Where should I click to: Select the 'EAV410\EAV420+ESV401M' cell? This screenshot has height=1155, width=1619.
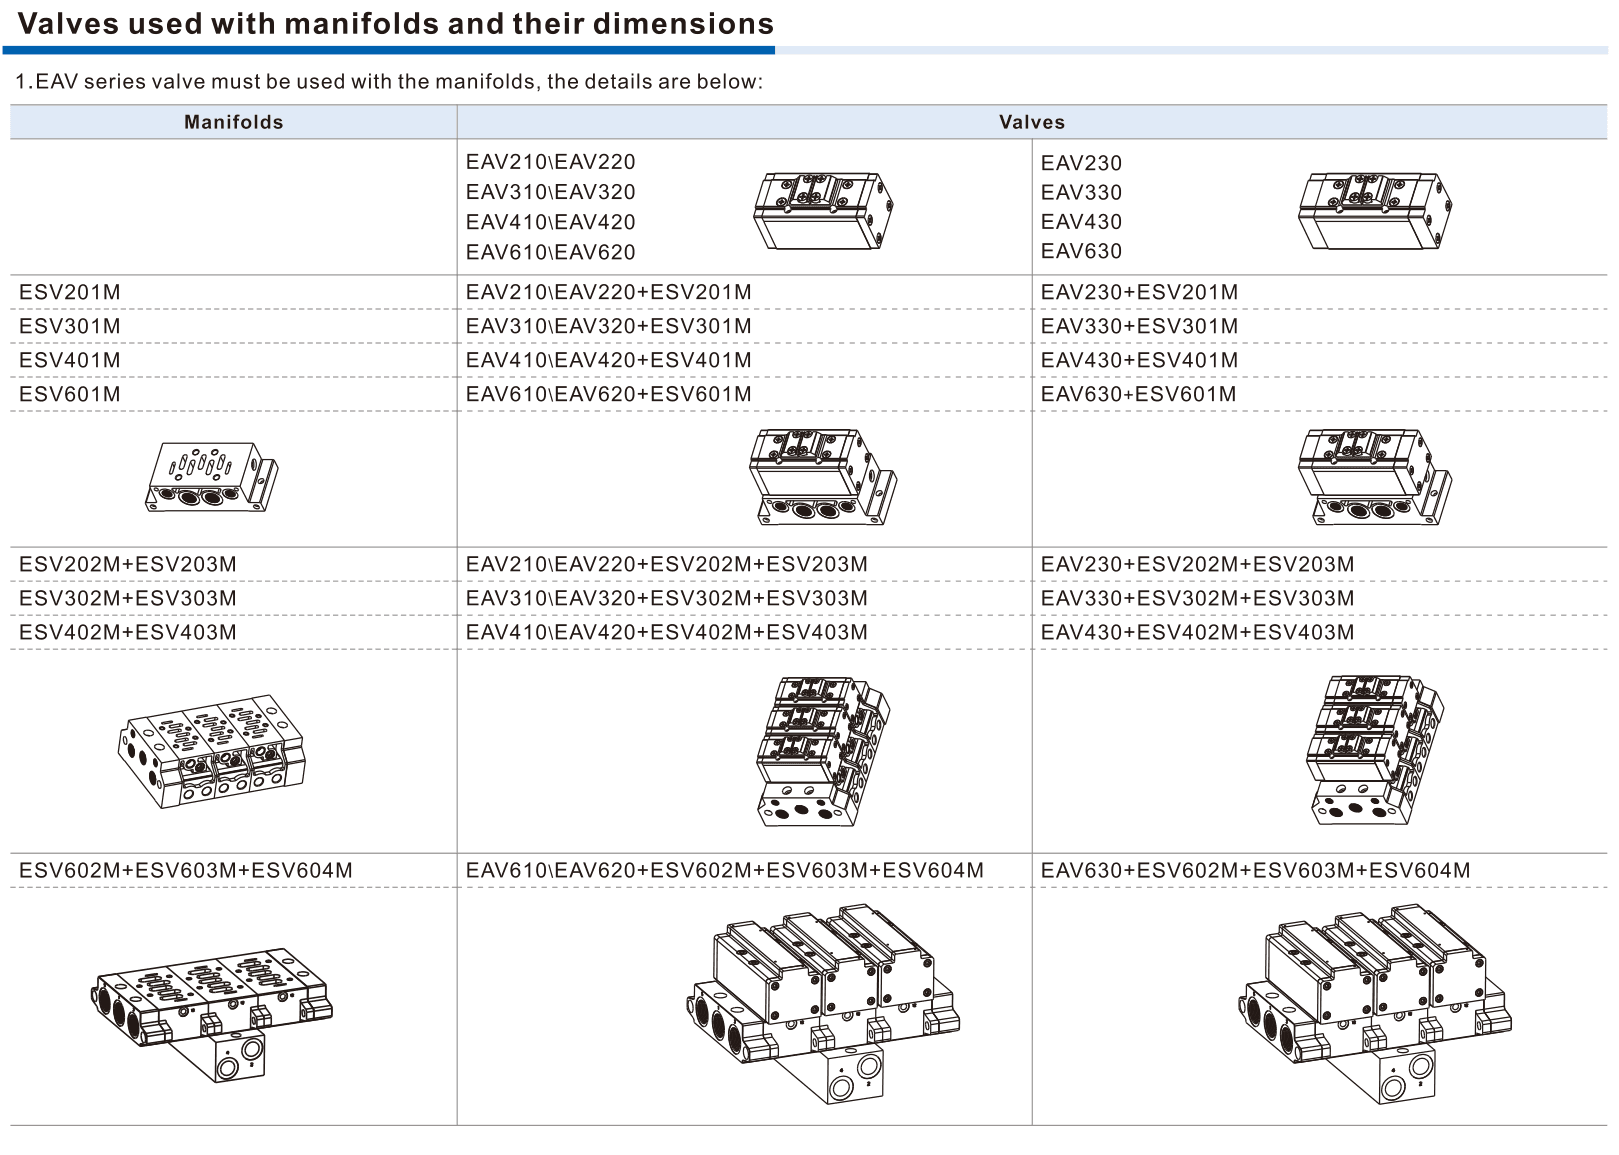click(745, 360)
